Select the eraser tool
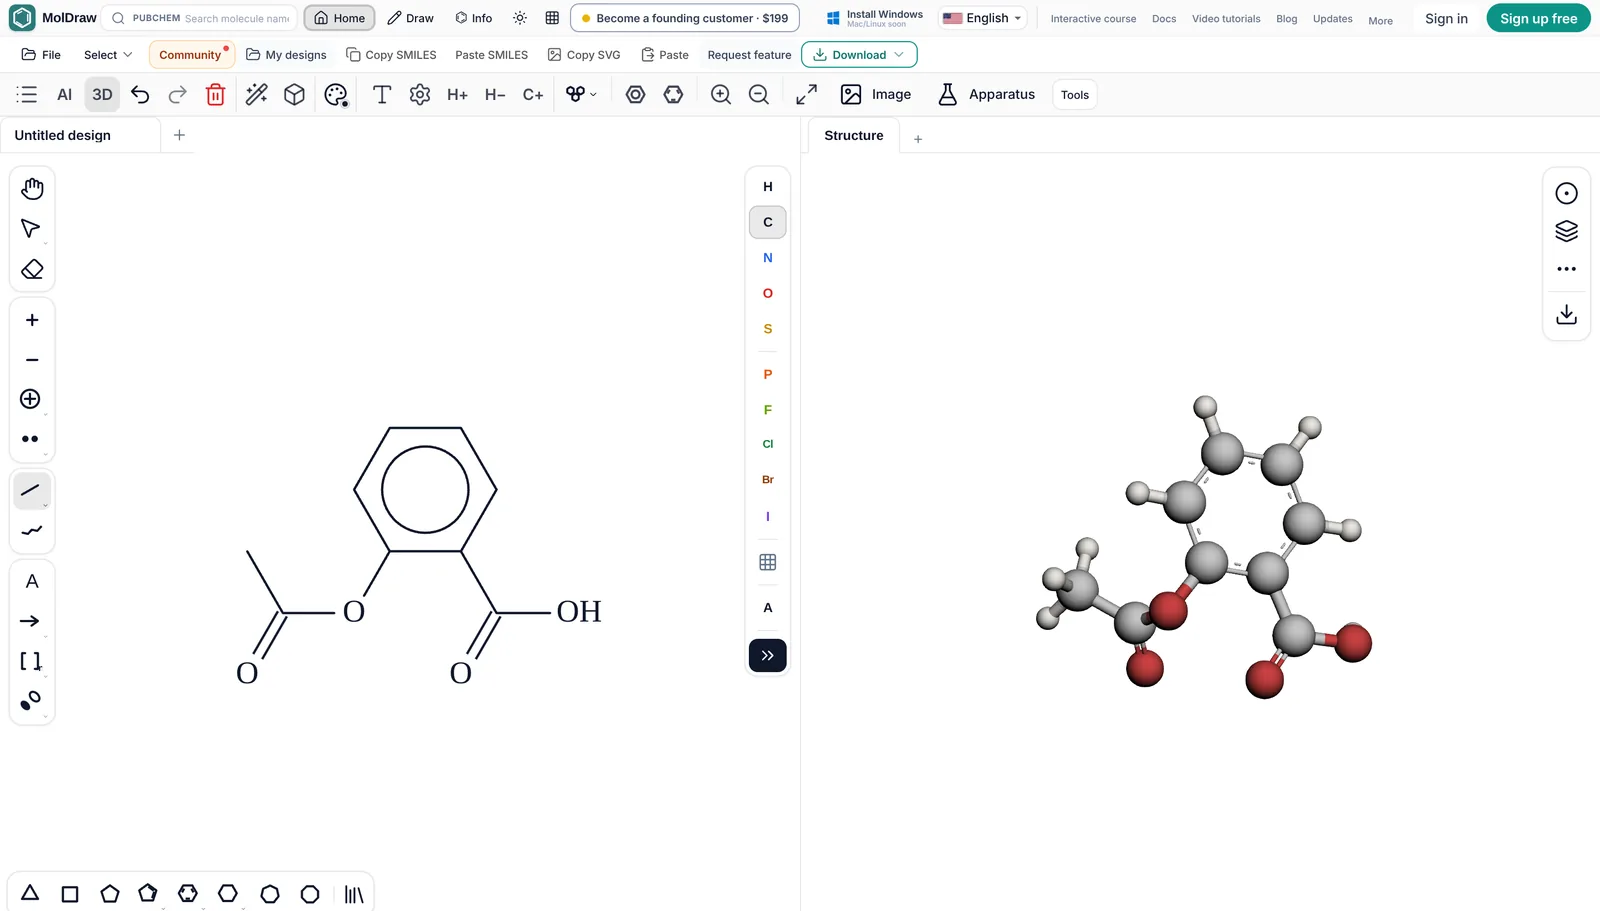This screenshot has height=911, width=1600. click(x=32, y=269)
